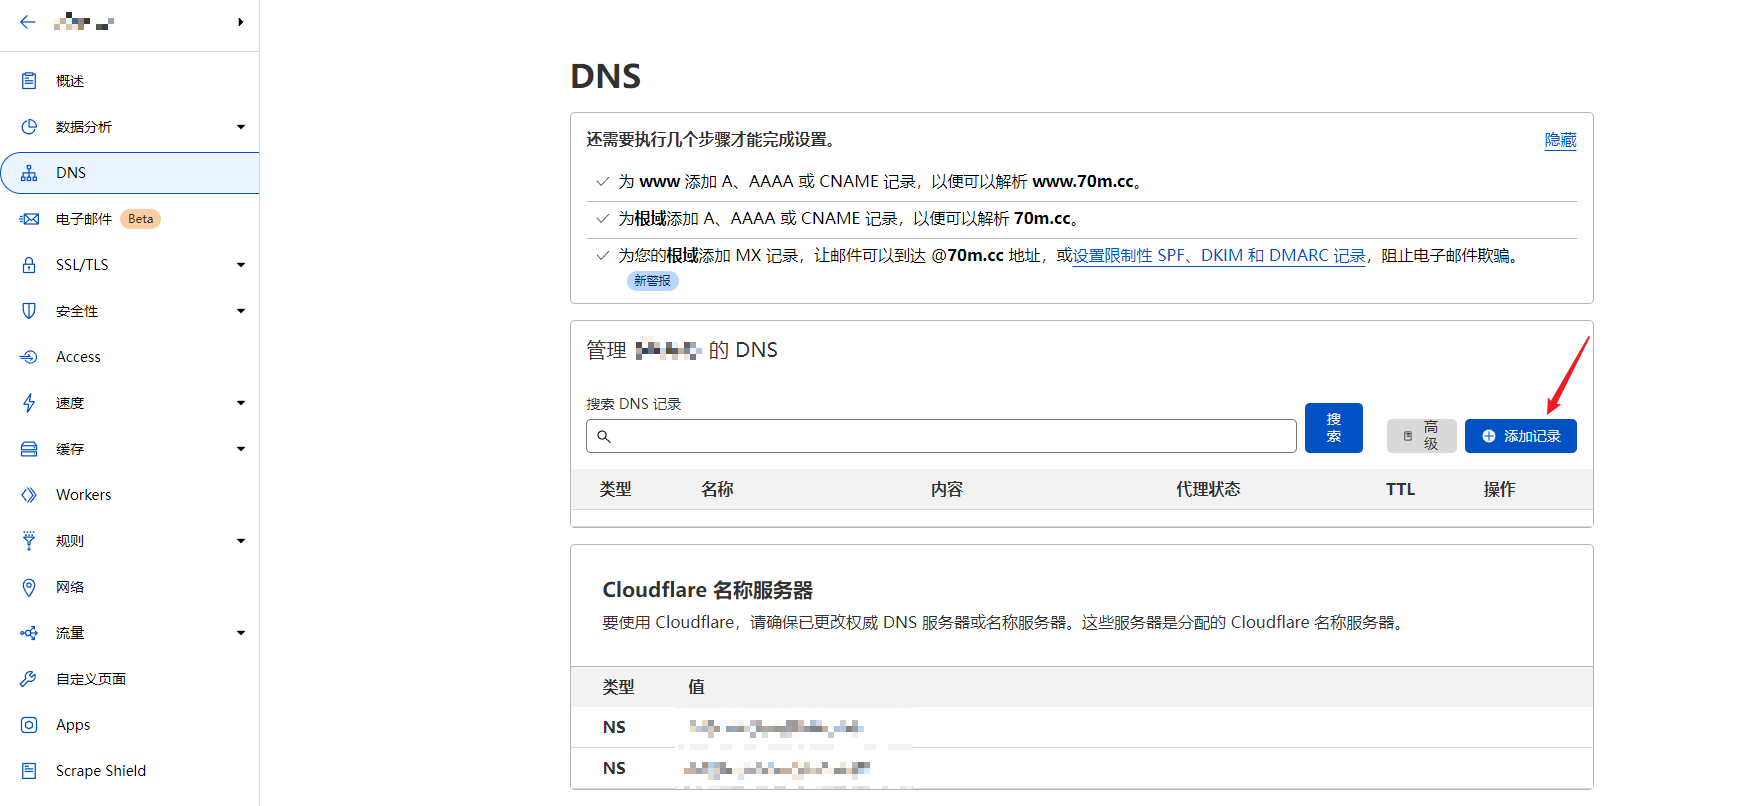The height and width of the screenshot is (806, 1749).
Task: Open the Apps sidebar item
Action: click(73, 725)
